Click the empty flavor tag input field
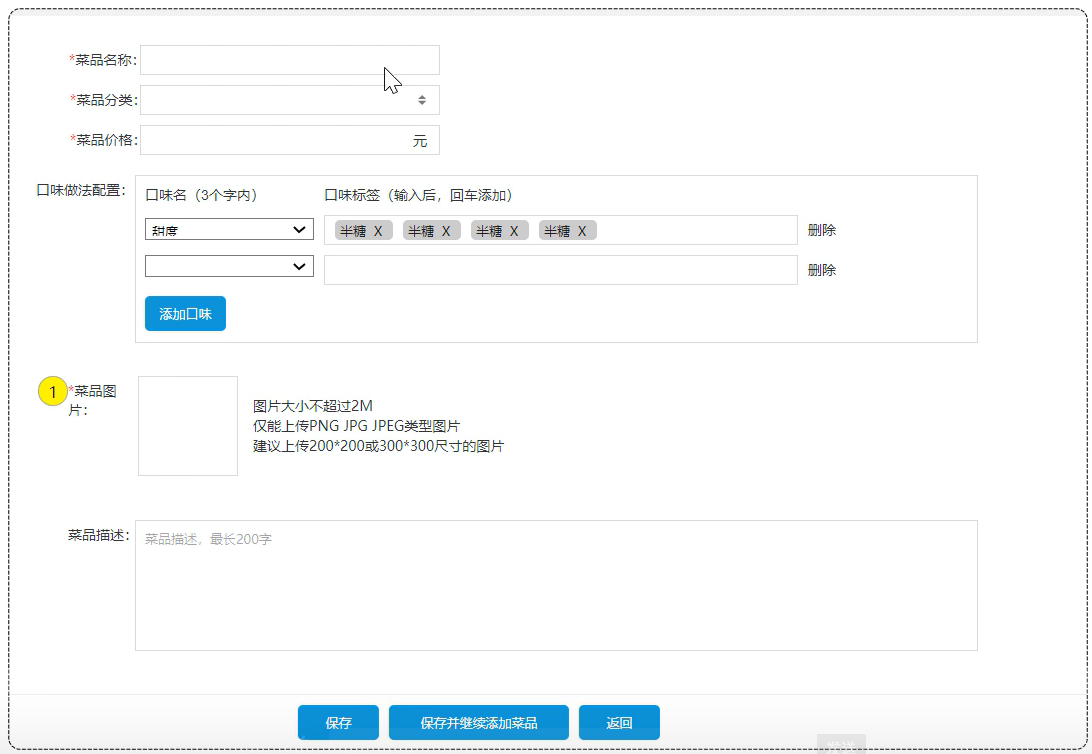This screenshot has width=1092, height=754. click(x=561, y=270)
